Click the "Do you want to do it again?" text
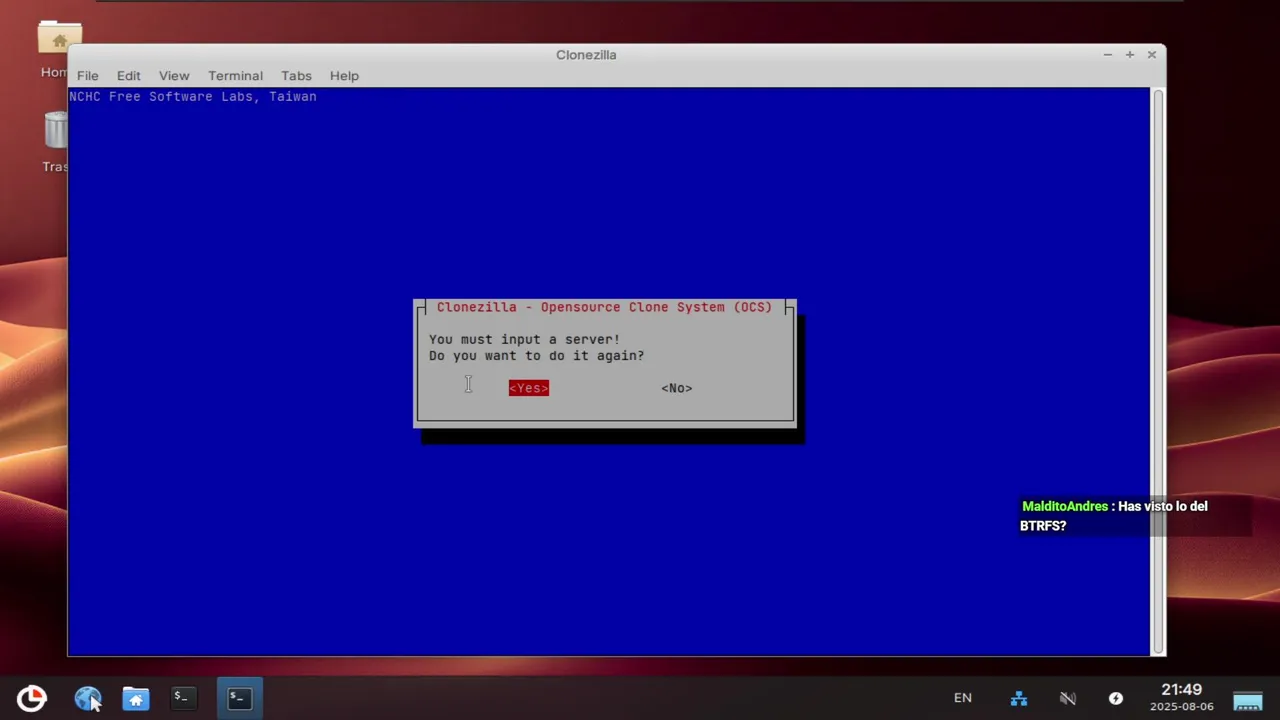Image resolution: width=1280 pixels, height=720 pixels. tap(536, 356)
